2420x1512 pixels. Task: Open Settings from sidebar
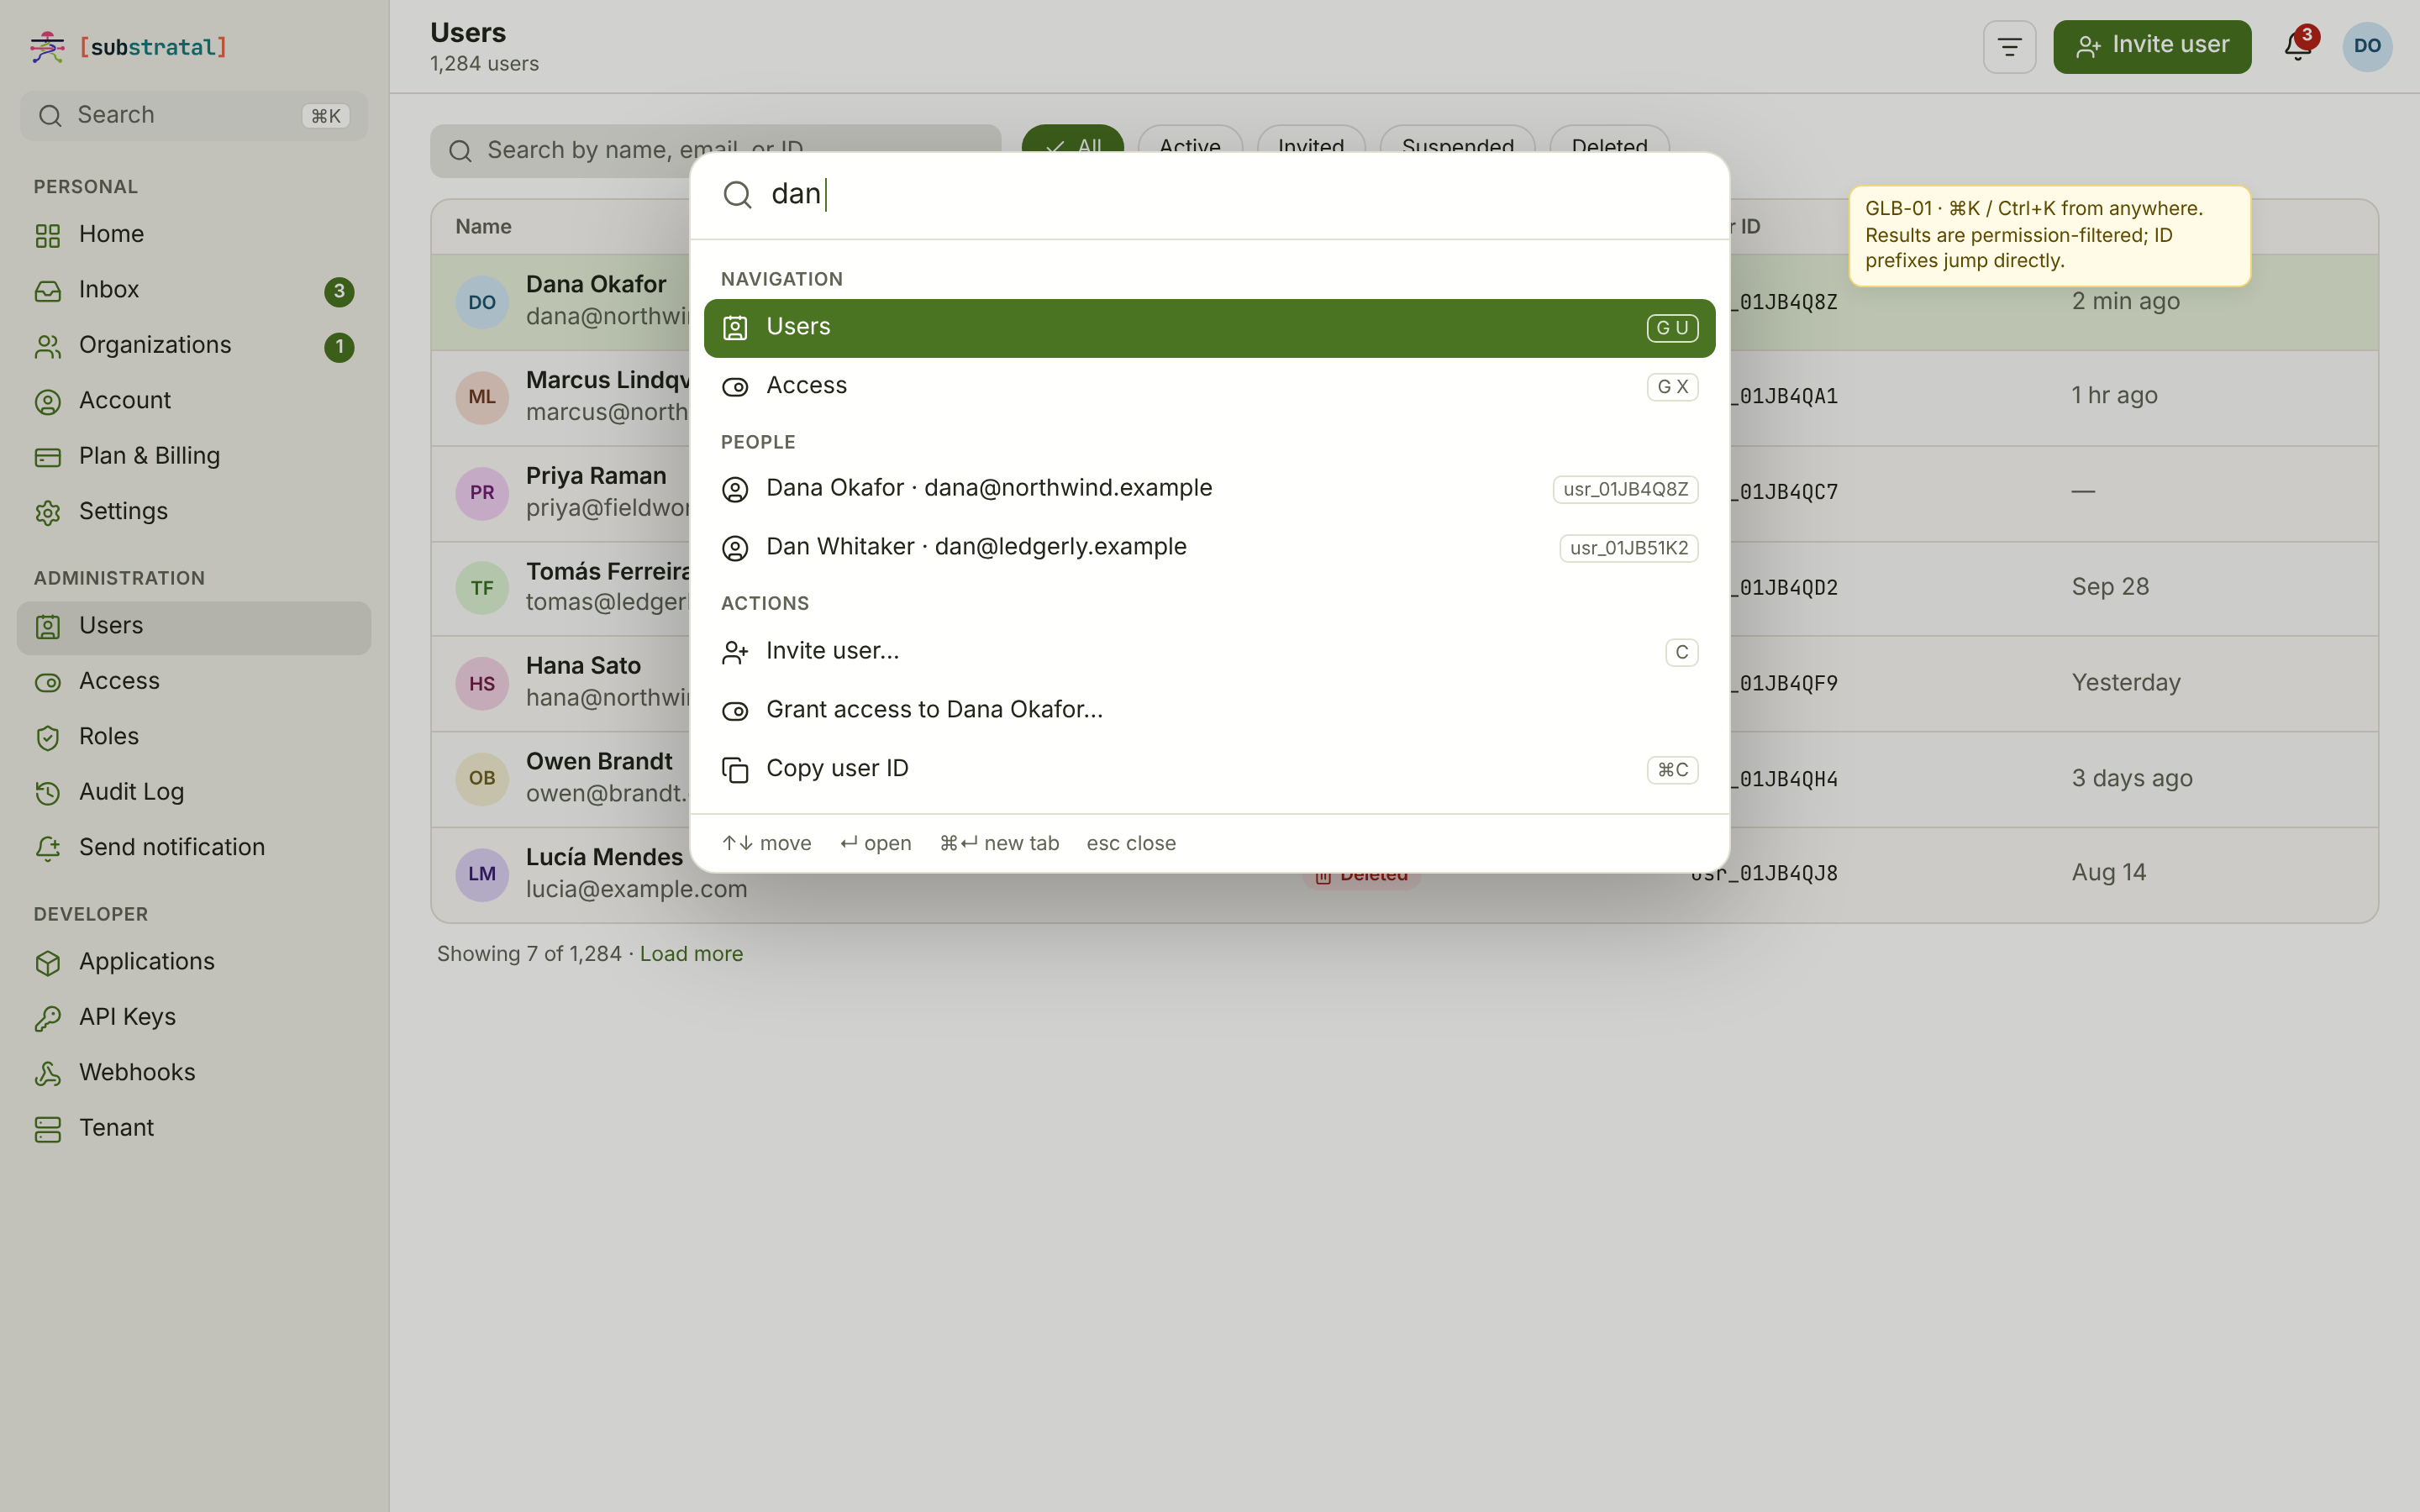coord(193,512)
